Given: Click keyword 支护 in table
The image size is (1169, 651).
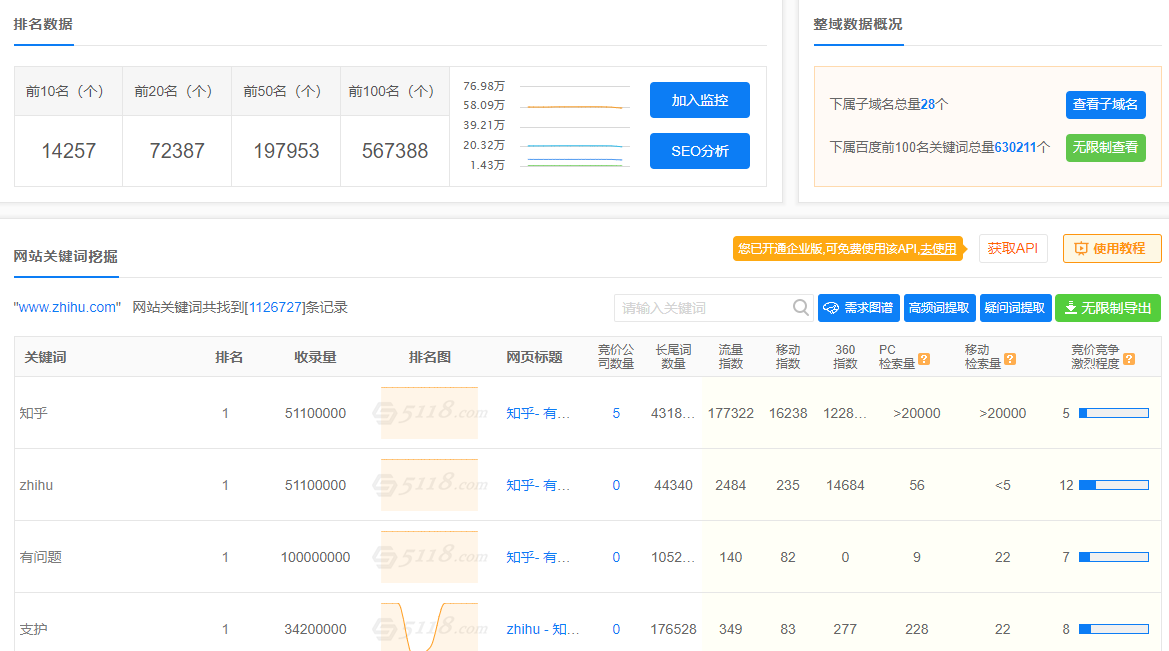Looking at the screenshot, I should [34, 629].
